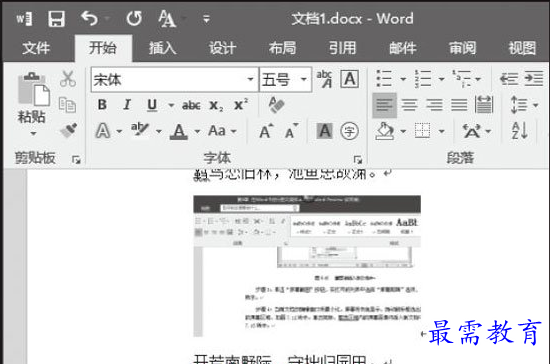Switch to the 插入 tab
Viewport: 550px width, 364px height.
[x=162, y=48]
